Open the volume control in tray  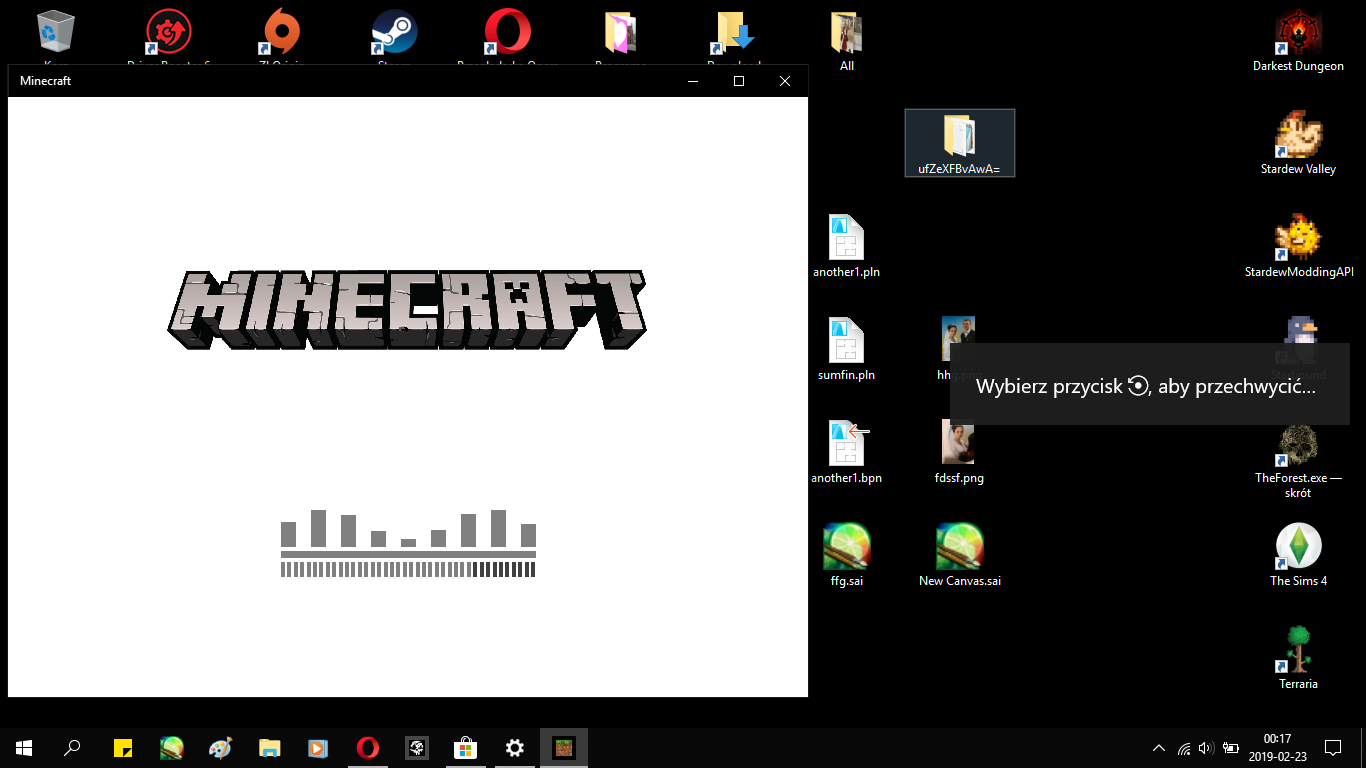(x=1205, y=748)
